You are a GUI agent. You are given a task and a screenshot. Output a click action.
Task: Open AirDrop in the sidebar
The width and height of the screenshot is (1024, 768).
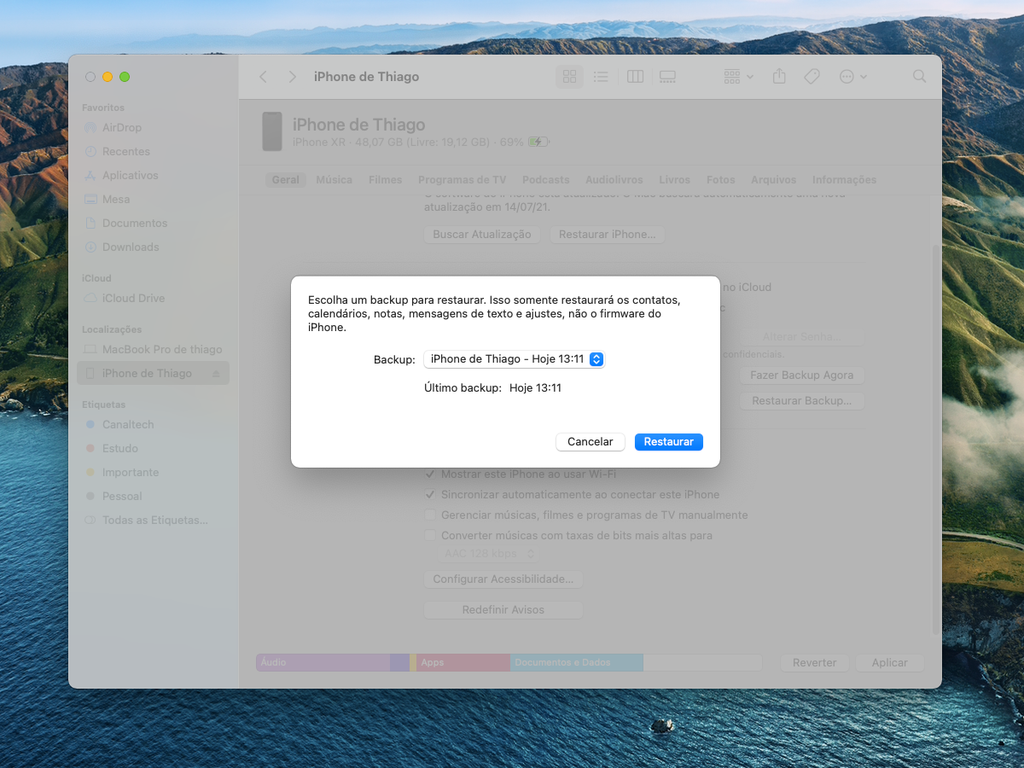tap(121, 127)
